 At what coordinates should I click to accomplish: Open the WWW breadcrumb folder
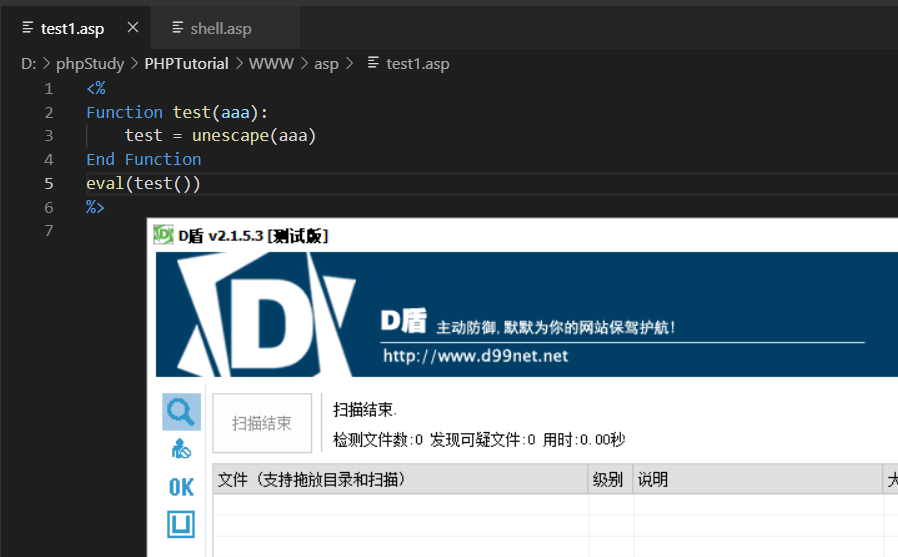click(x=271, y=64)
